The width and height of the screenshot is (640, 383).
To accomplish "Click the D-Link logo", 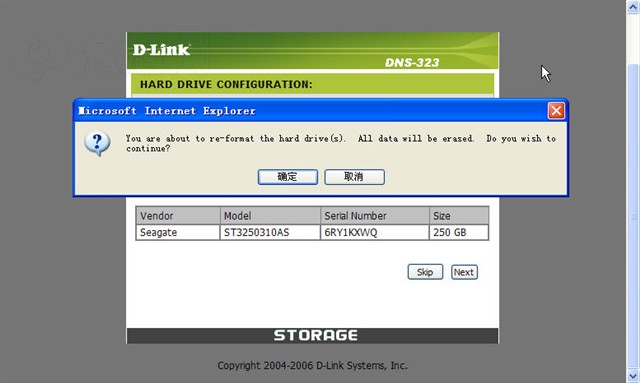I will coord(161,50).
